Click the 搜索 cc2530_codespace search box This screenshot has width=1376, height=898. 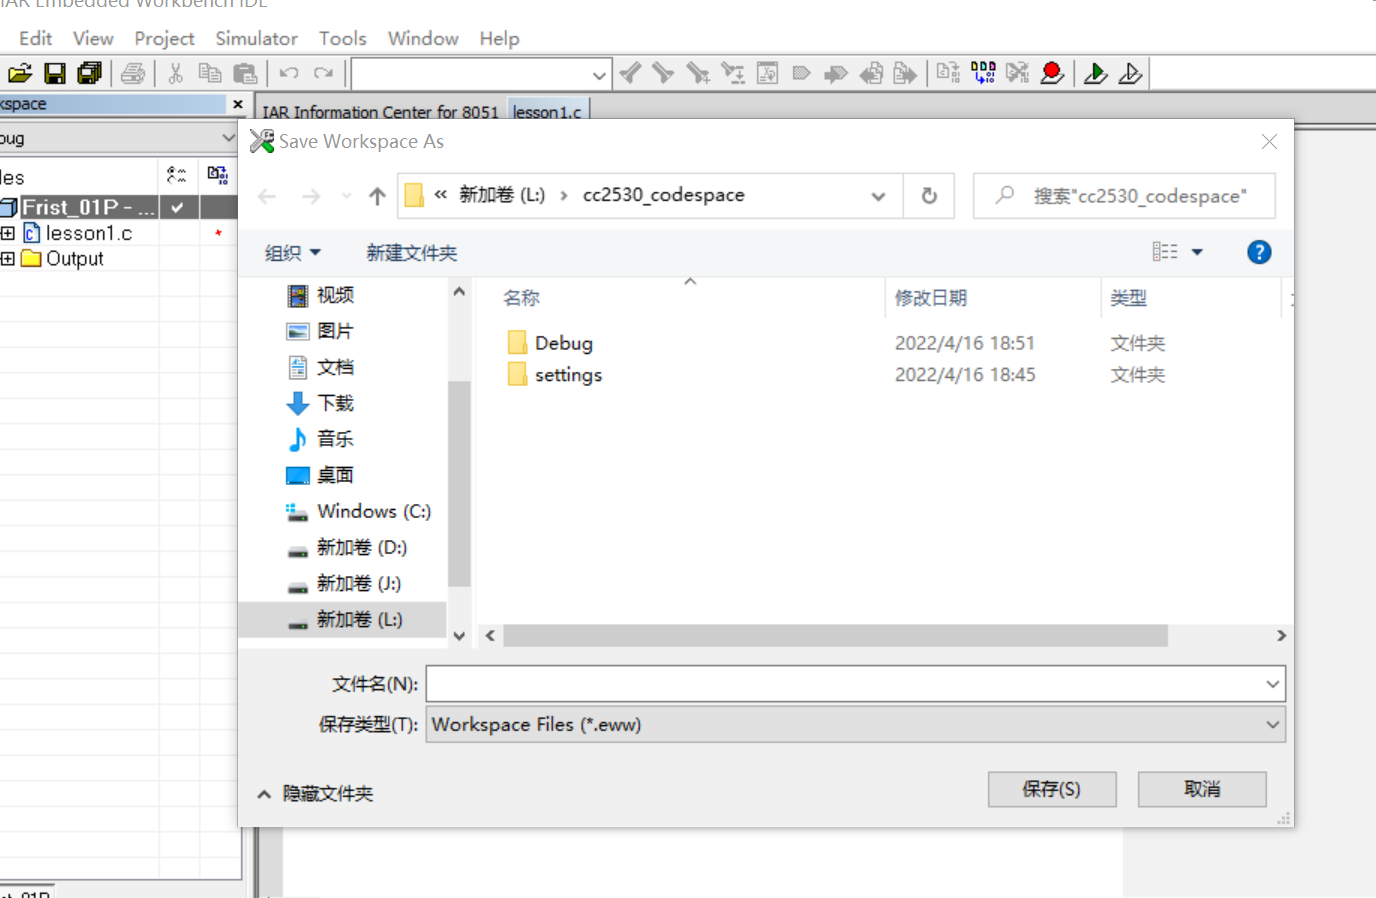point(1125,196)
